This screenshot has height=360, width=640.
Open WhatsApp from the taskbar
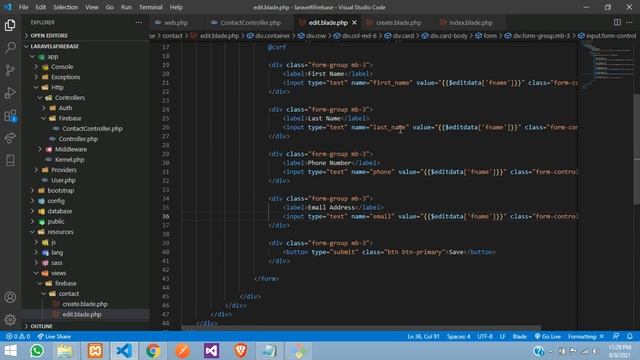37,351
